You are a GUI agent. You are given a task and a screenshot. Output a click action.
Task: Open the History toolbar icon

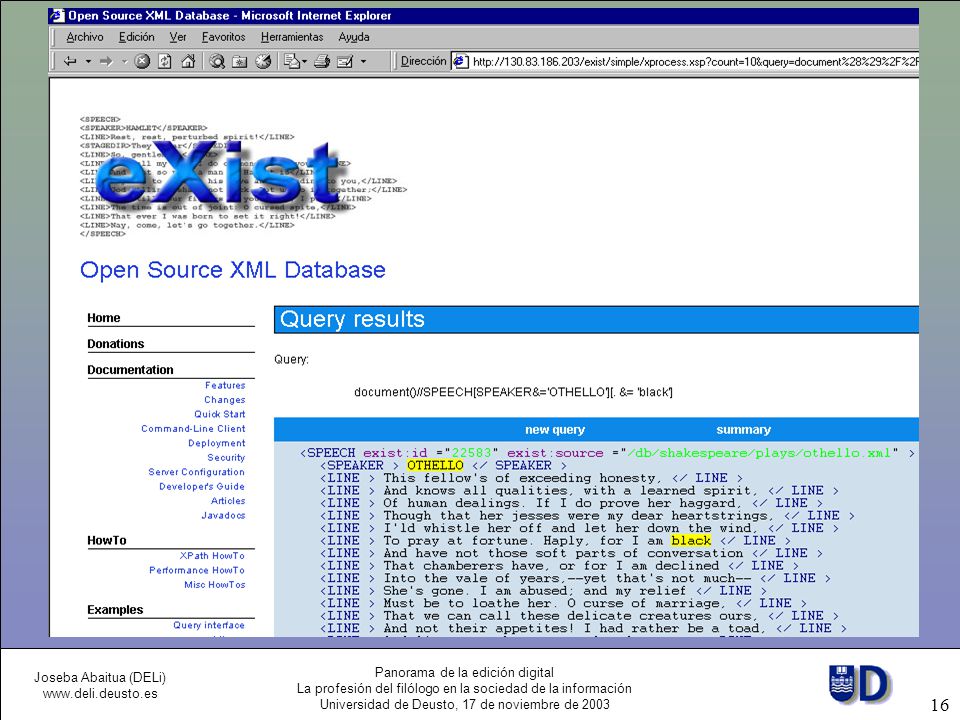pos(263,61)
